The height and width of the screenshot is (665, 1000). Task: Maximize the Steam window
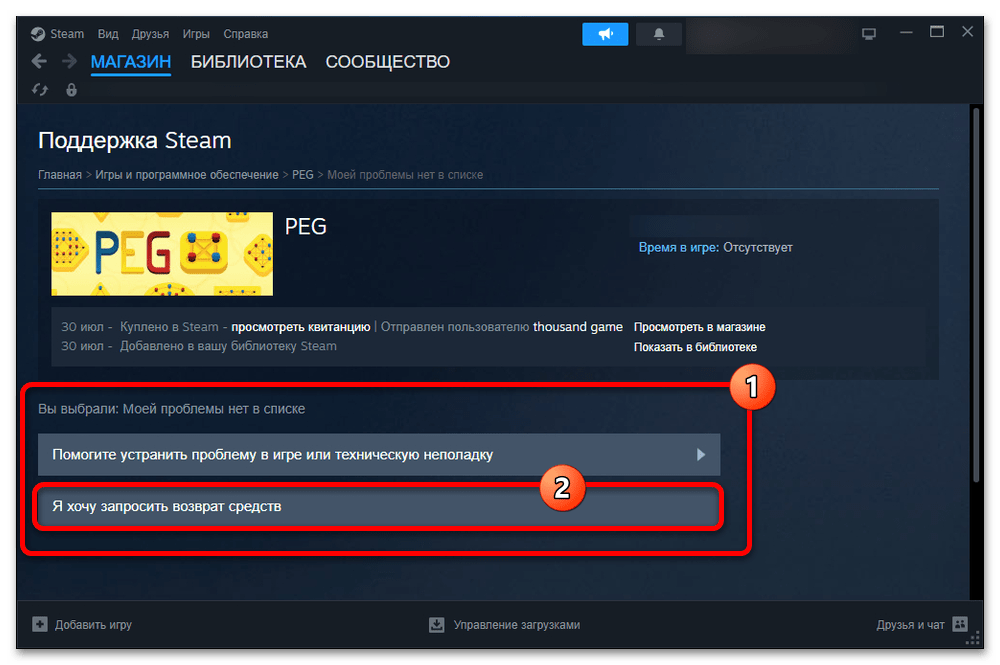936,32
